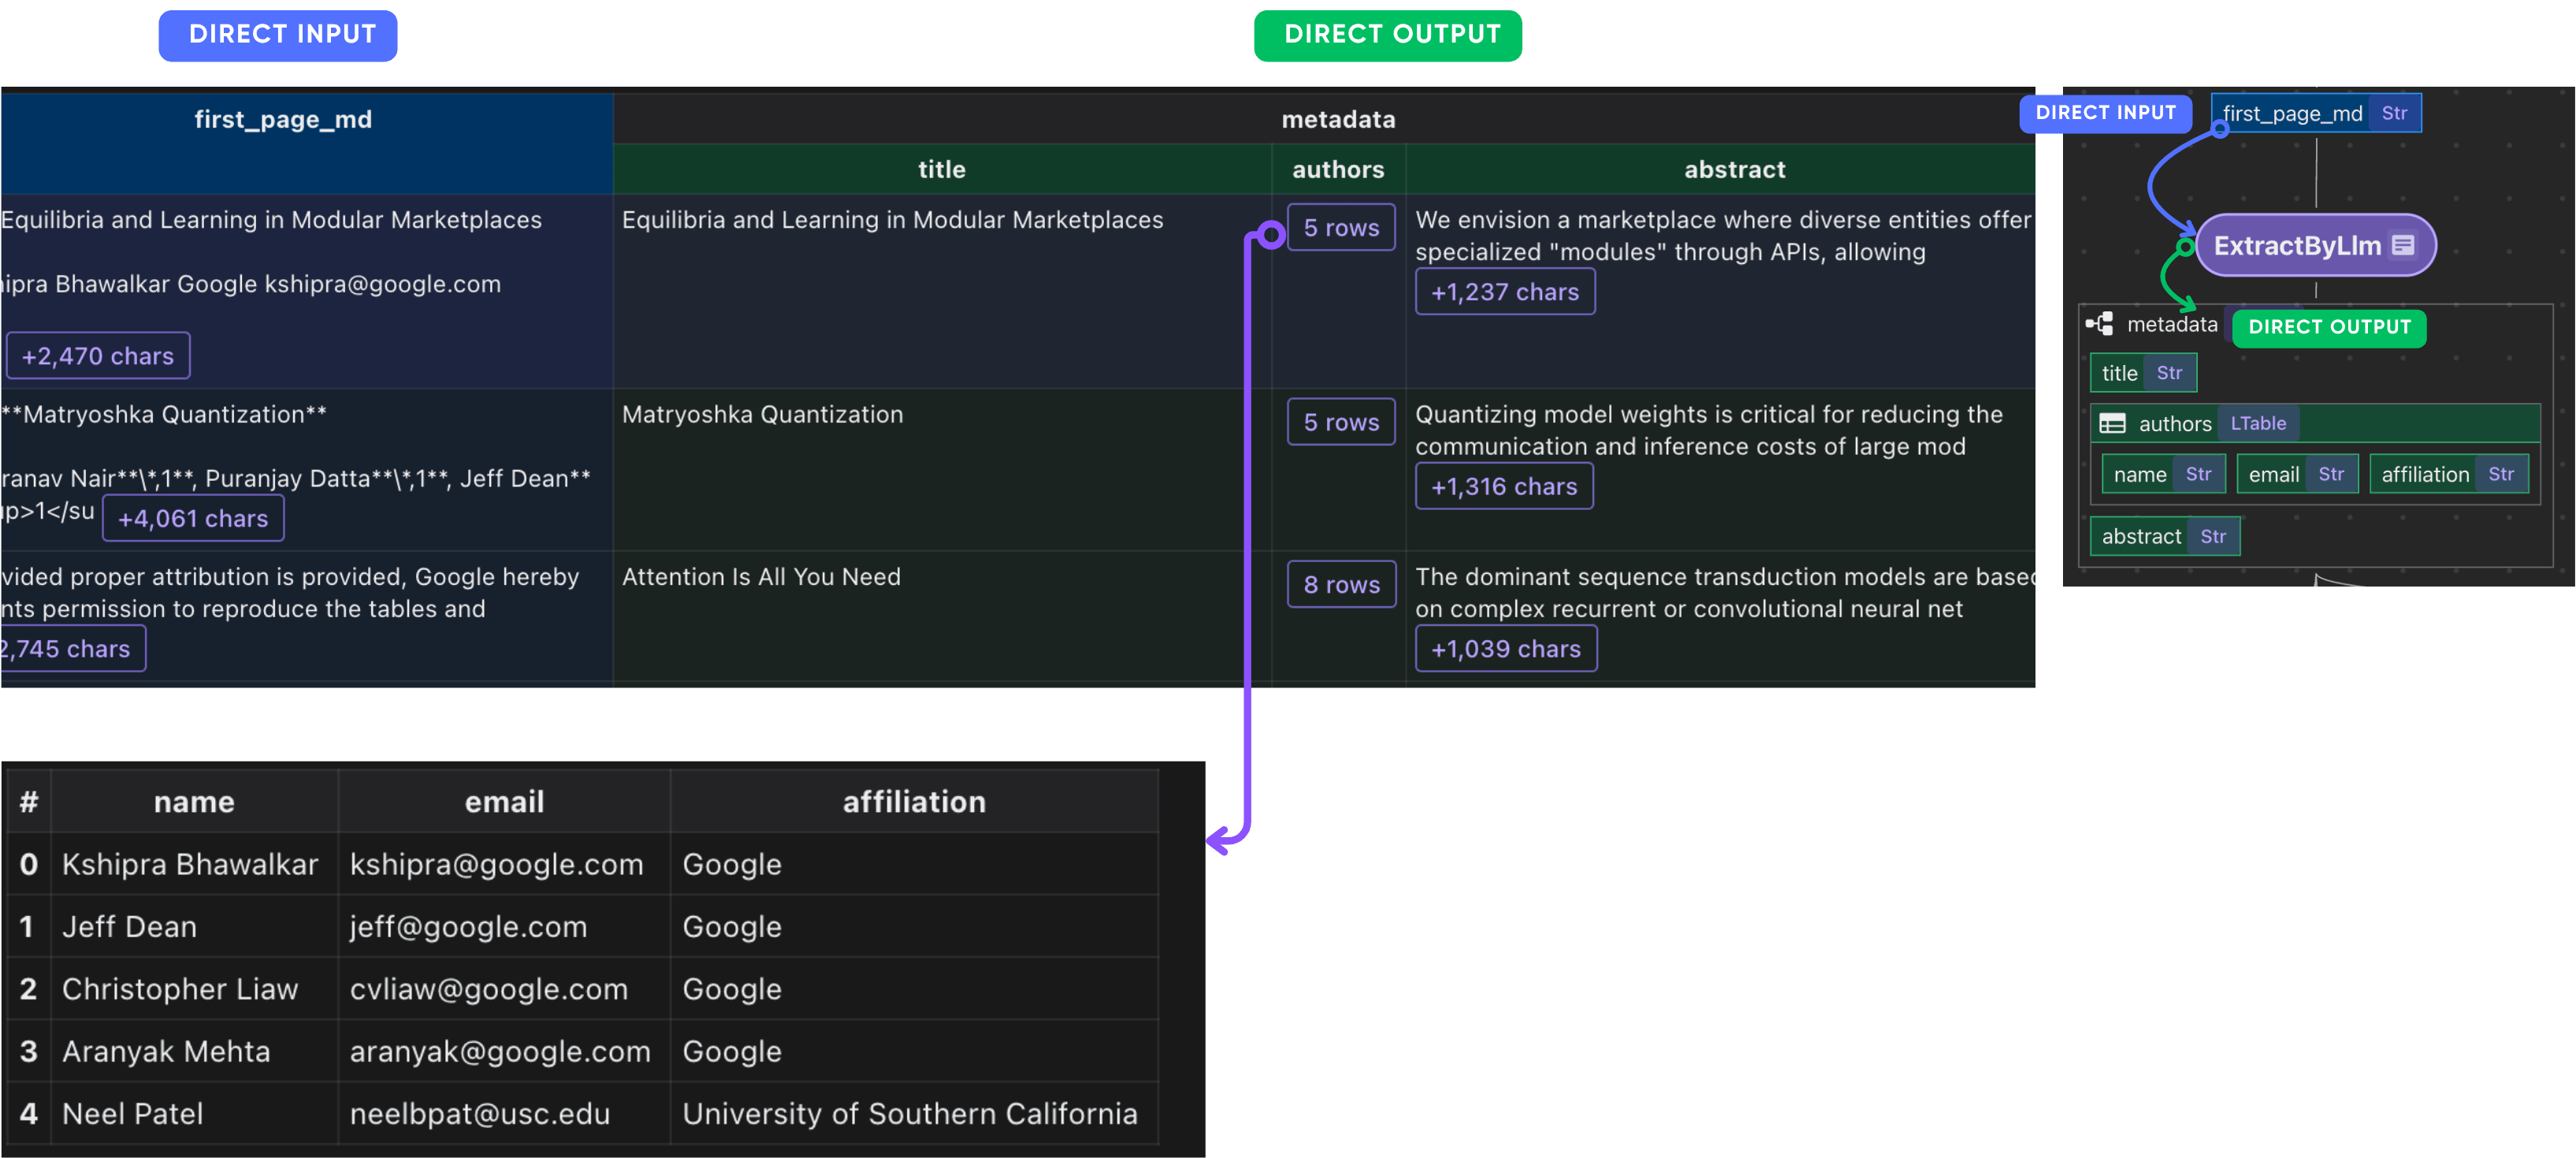Click the metadata structure tree icon
The width and height of the screenshot is (2576, 1158).
(2099, 324)
